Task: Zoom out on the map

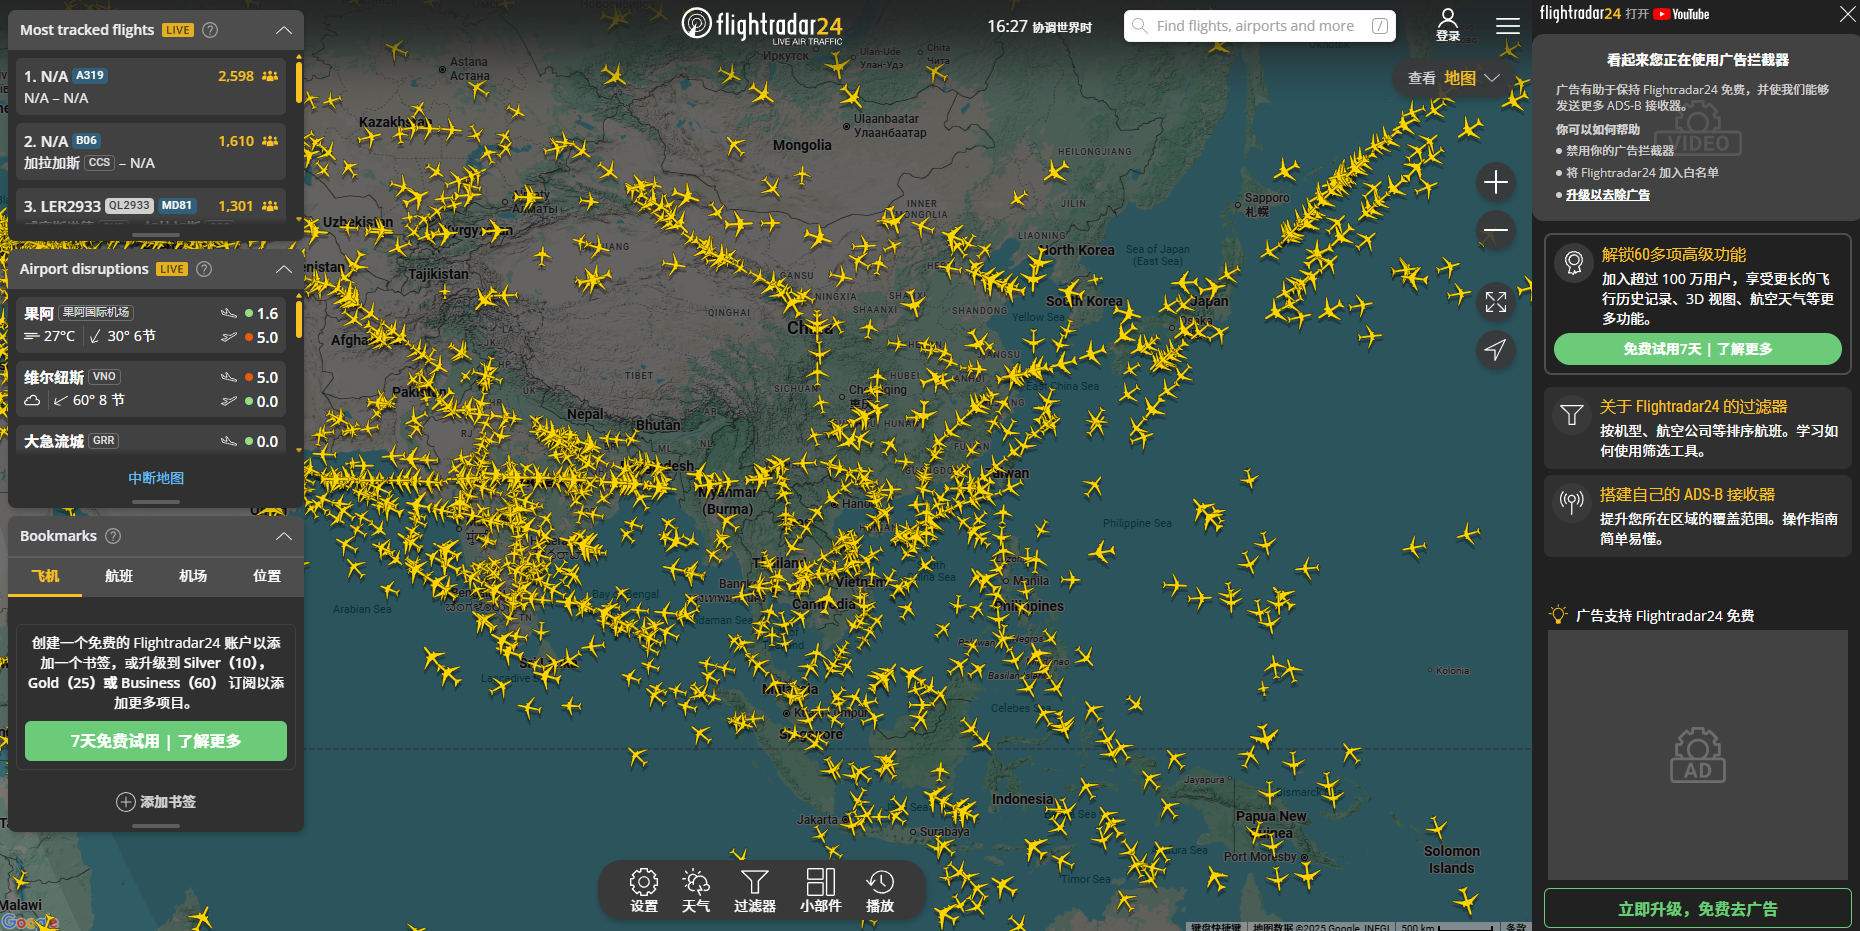Action: coord(1496,230)
